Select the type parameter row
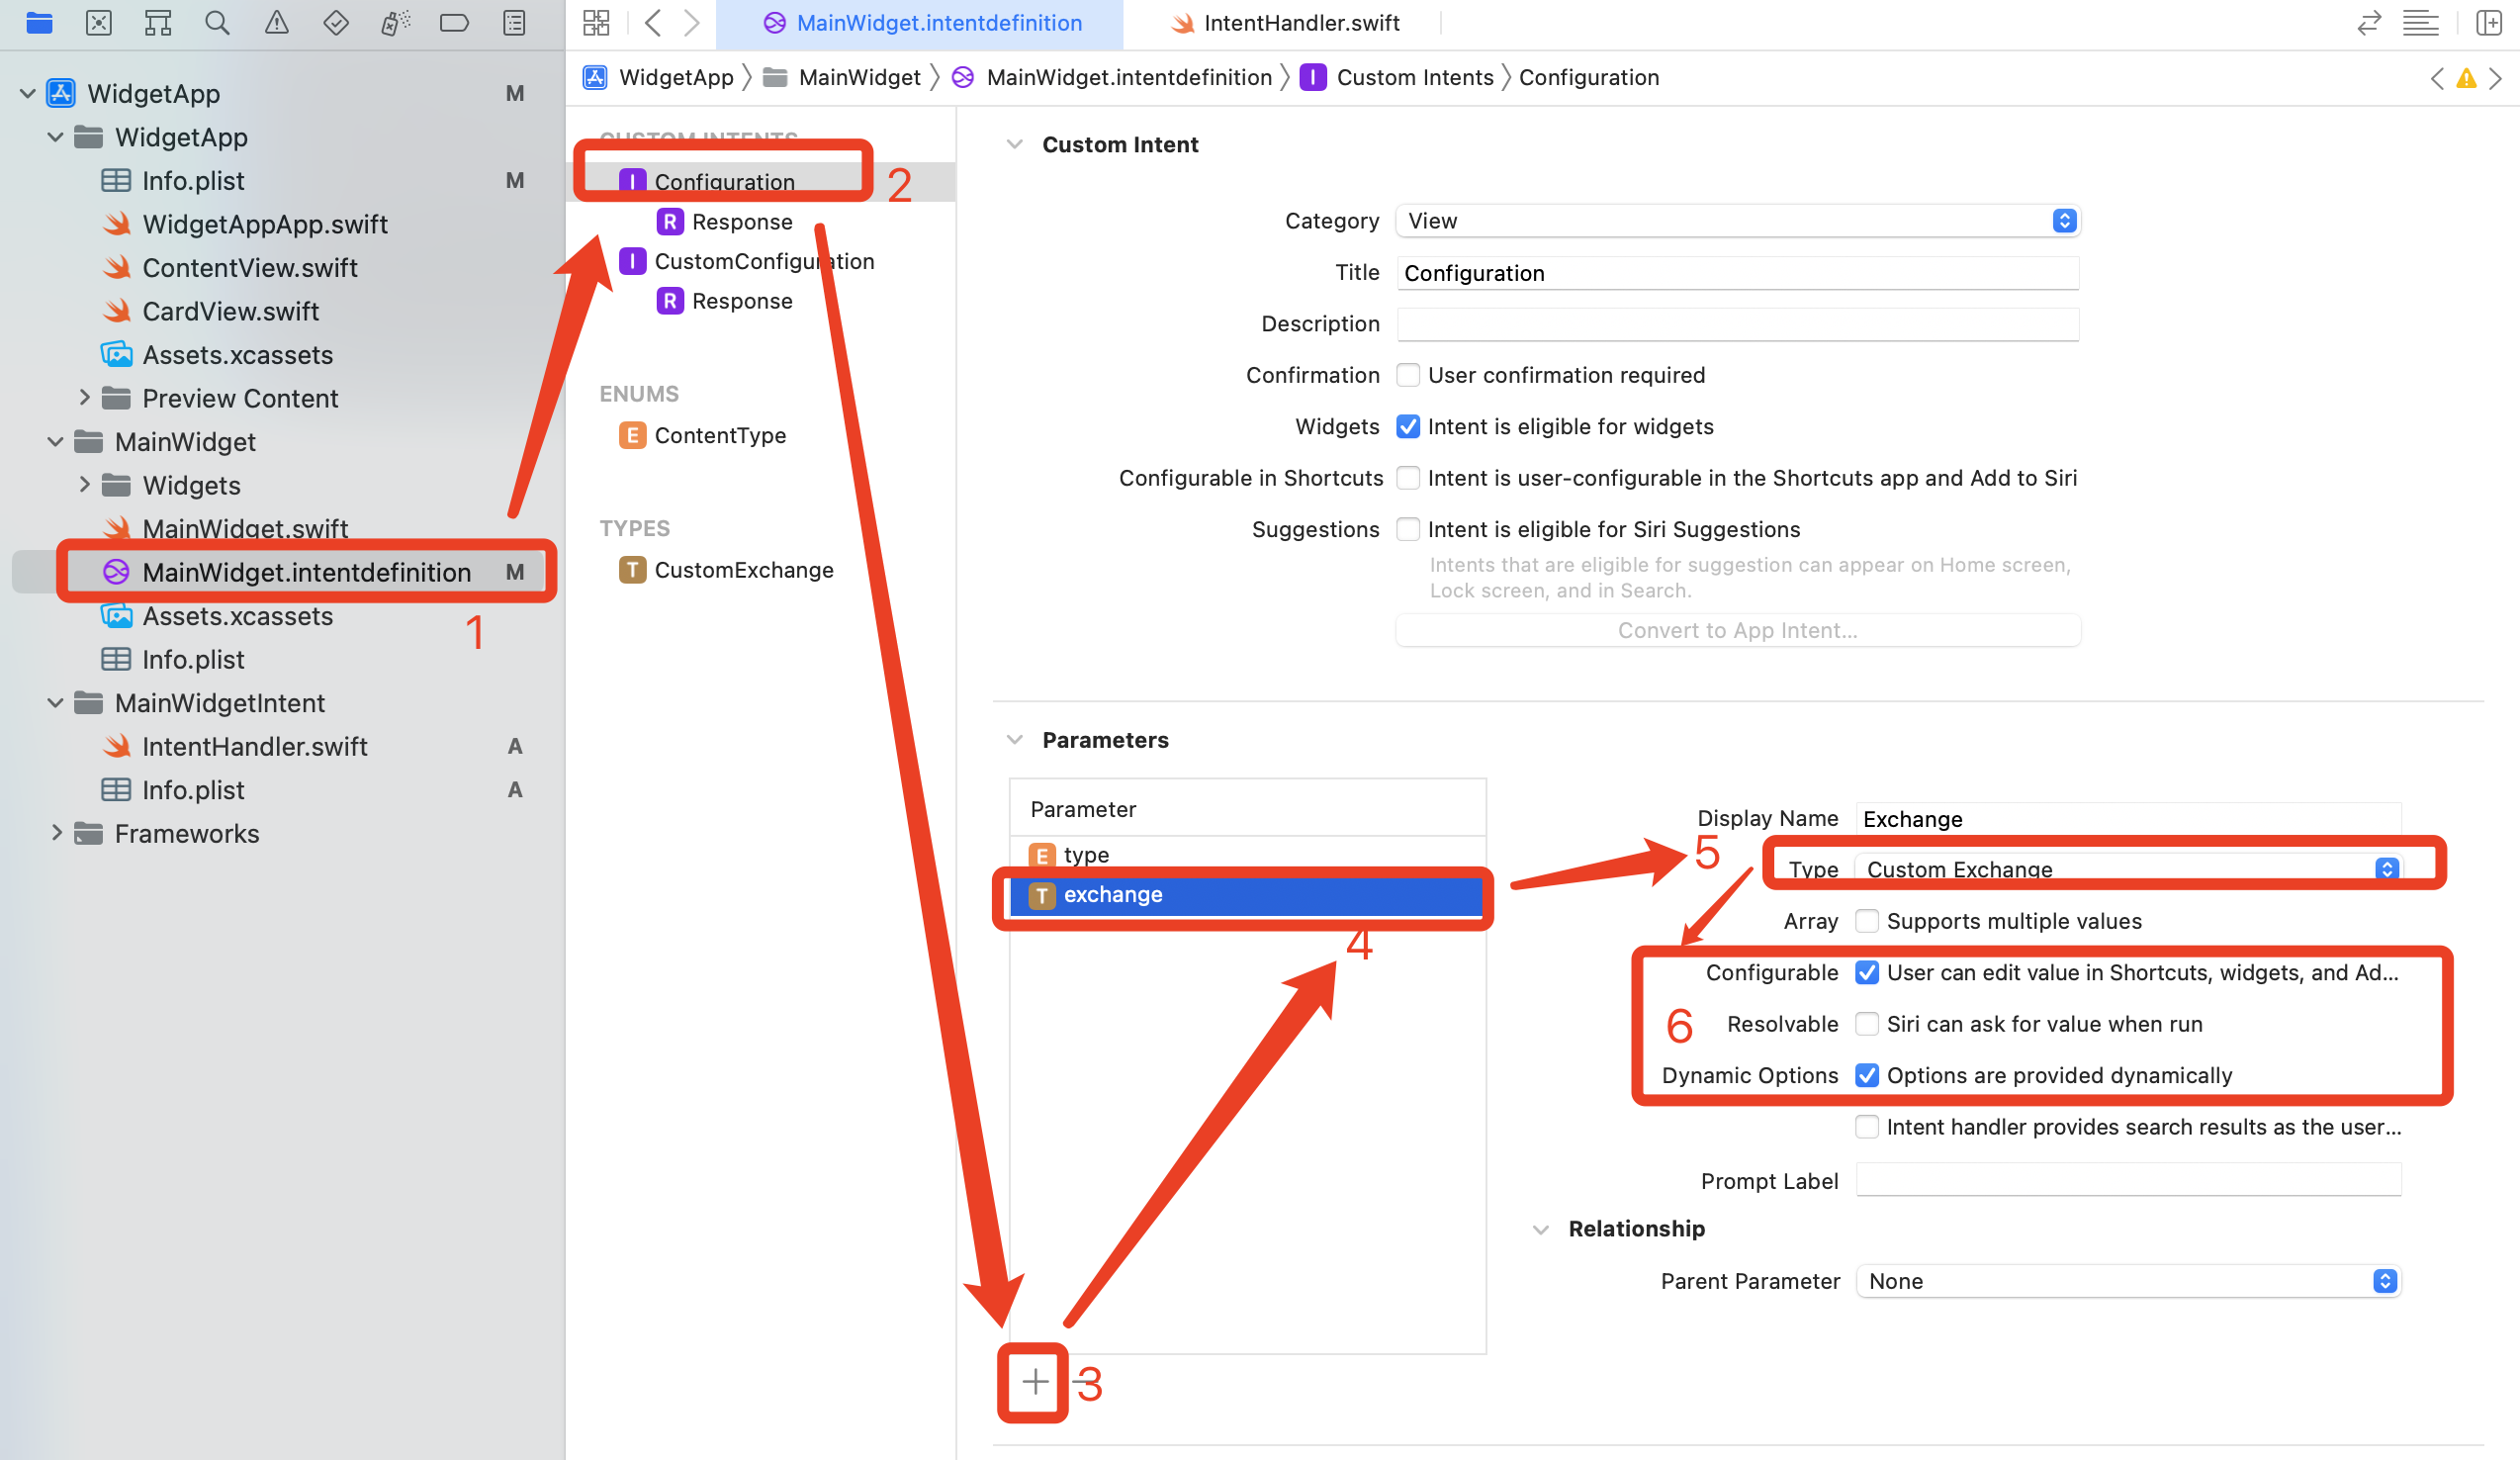 [1246, 855]
